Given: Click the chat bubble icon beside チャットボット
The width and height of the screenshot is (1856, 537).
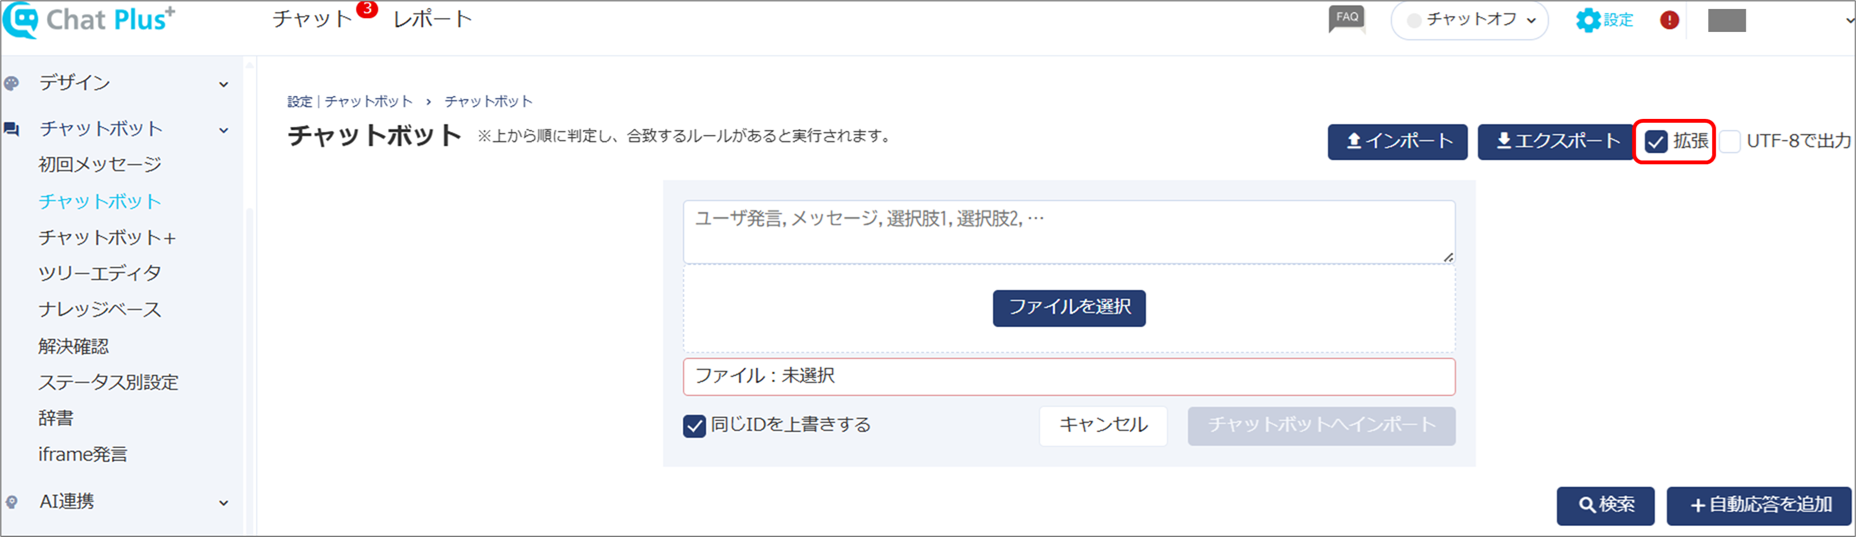Looking at the screenshot, I should coord(12,129).
